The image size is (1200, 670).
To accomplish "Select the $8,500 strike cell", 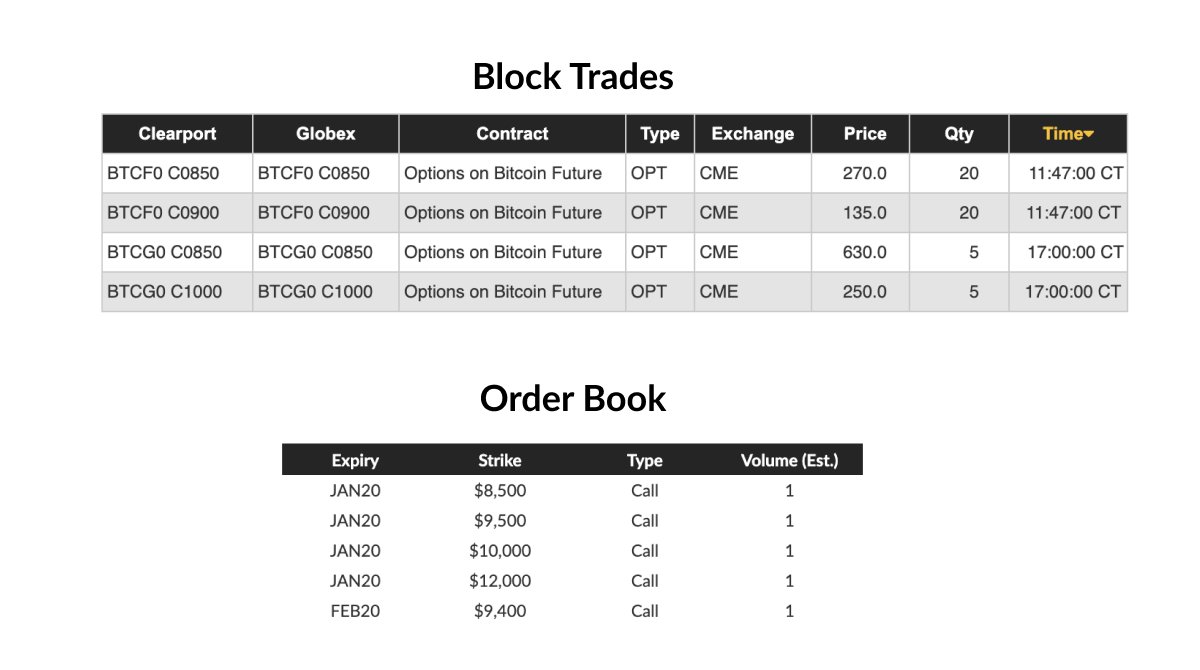I will pos(500,491).
